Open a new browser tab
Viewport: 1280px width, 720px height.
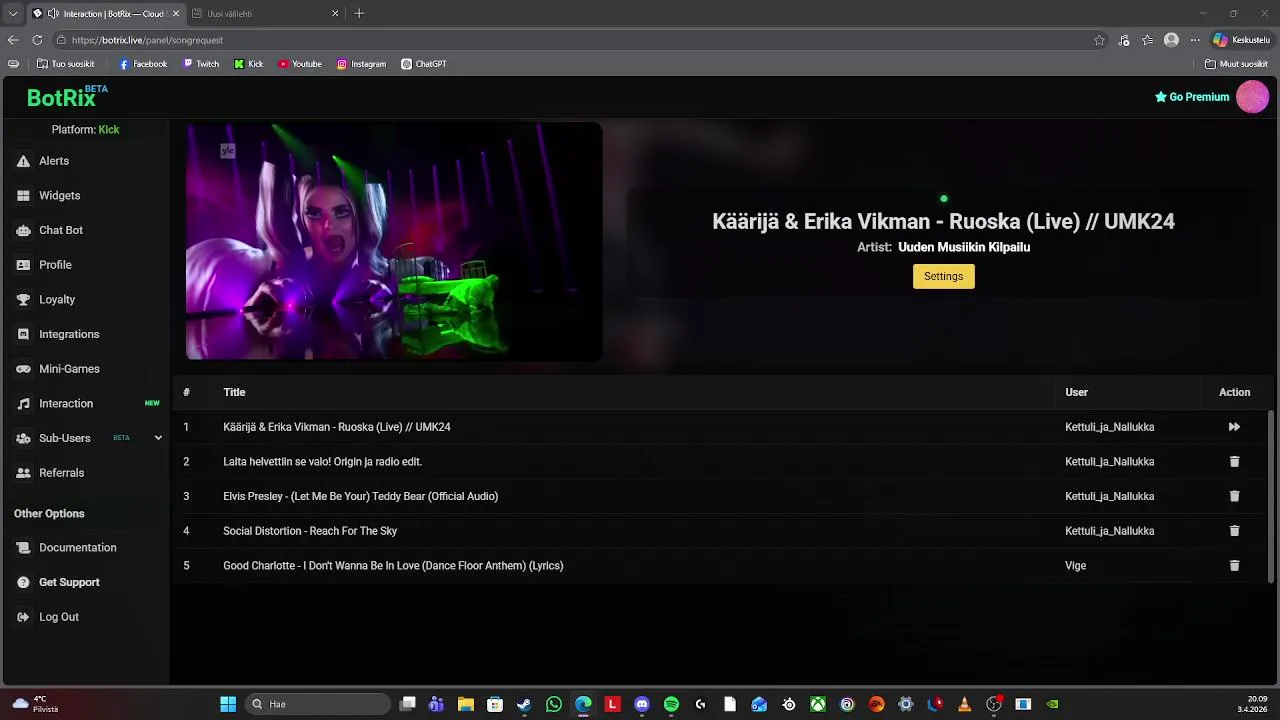(x=359, y=14)
